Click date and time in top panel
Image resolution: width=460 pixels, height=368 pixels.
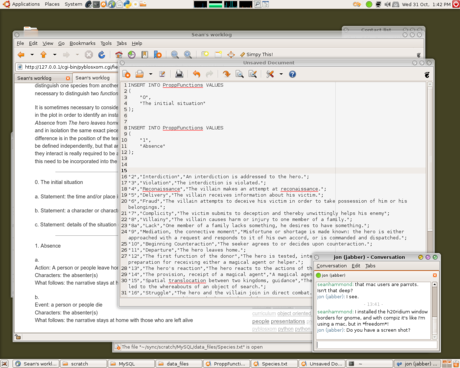pos(426,4)
